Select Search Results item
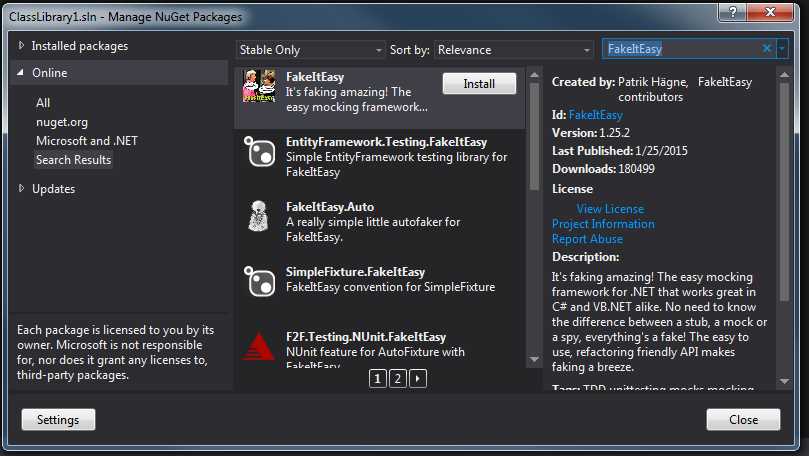The image size is (809, 456). 73,160
